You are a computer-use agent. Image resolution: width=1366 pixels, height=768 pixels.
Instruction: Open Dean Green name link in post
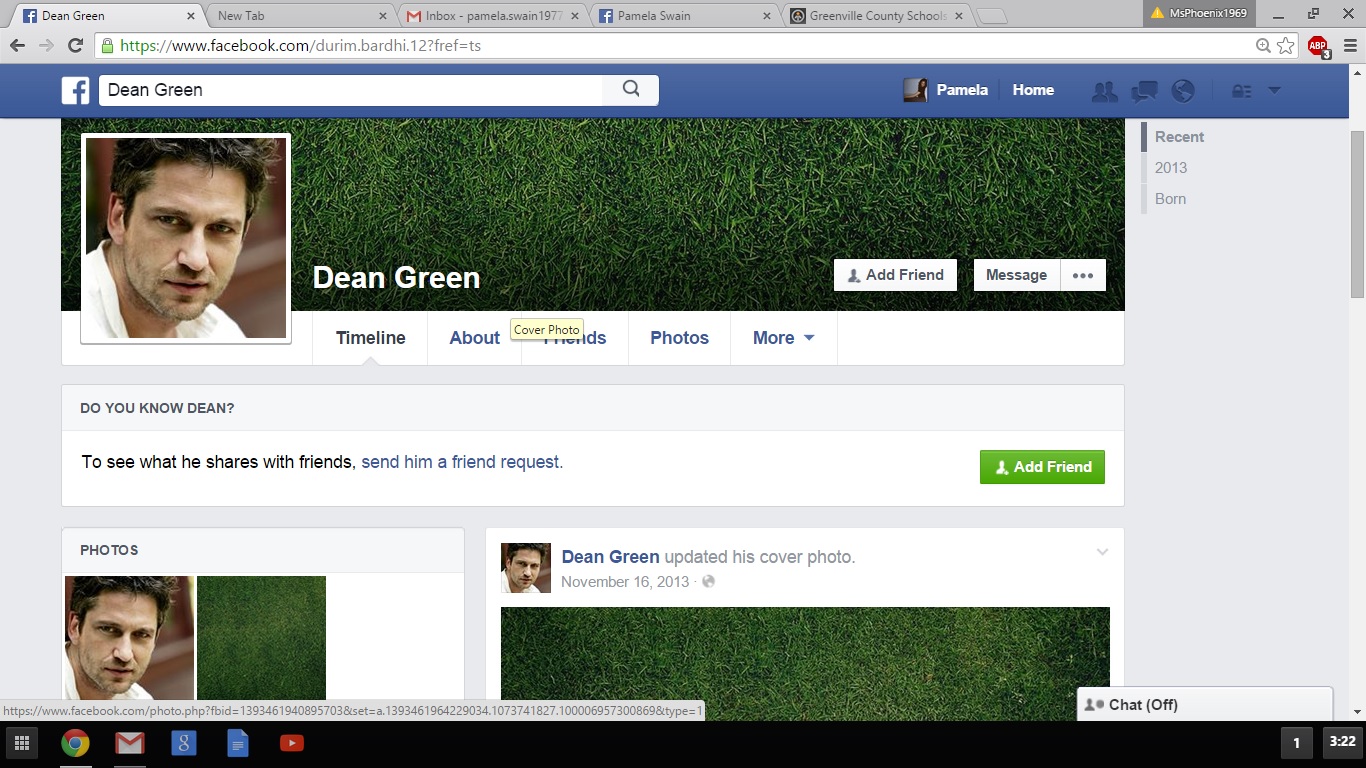[x=611, y=557]
